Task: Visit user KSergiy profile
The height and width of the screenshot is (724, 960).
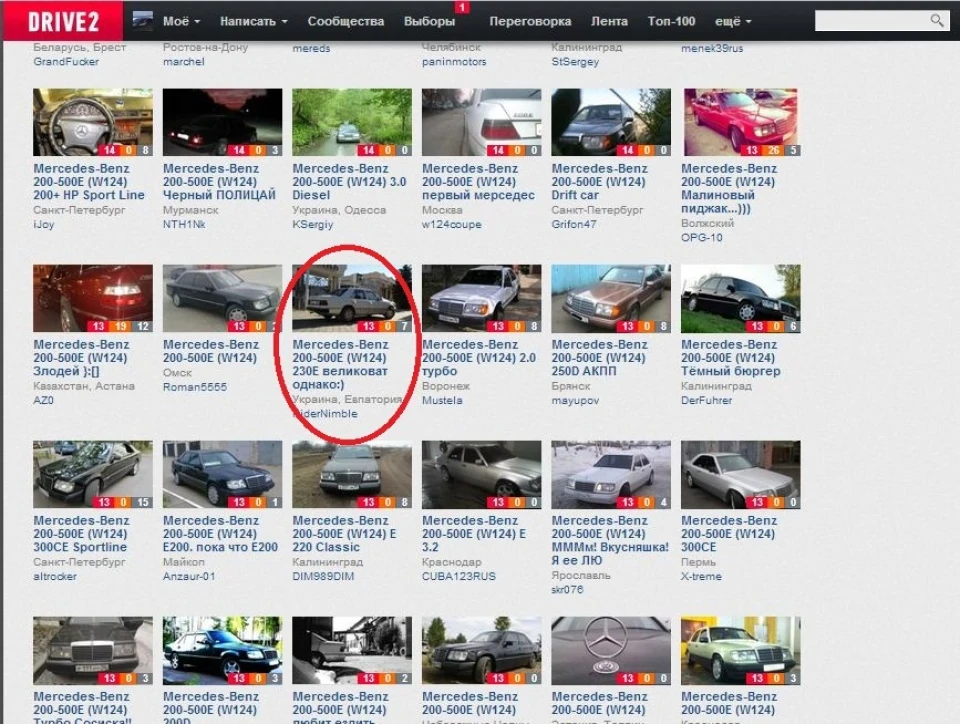Action: [313, 225]
